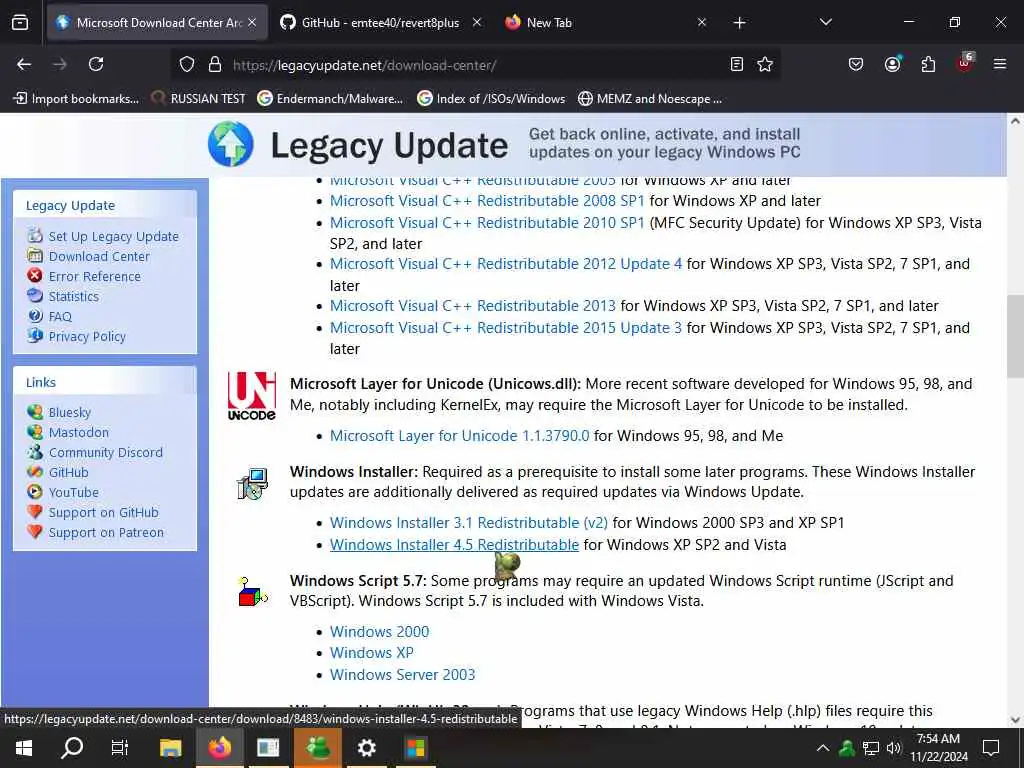Open Index of /ISOs/Windows bookmark

point(491,99)
